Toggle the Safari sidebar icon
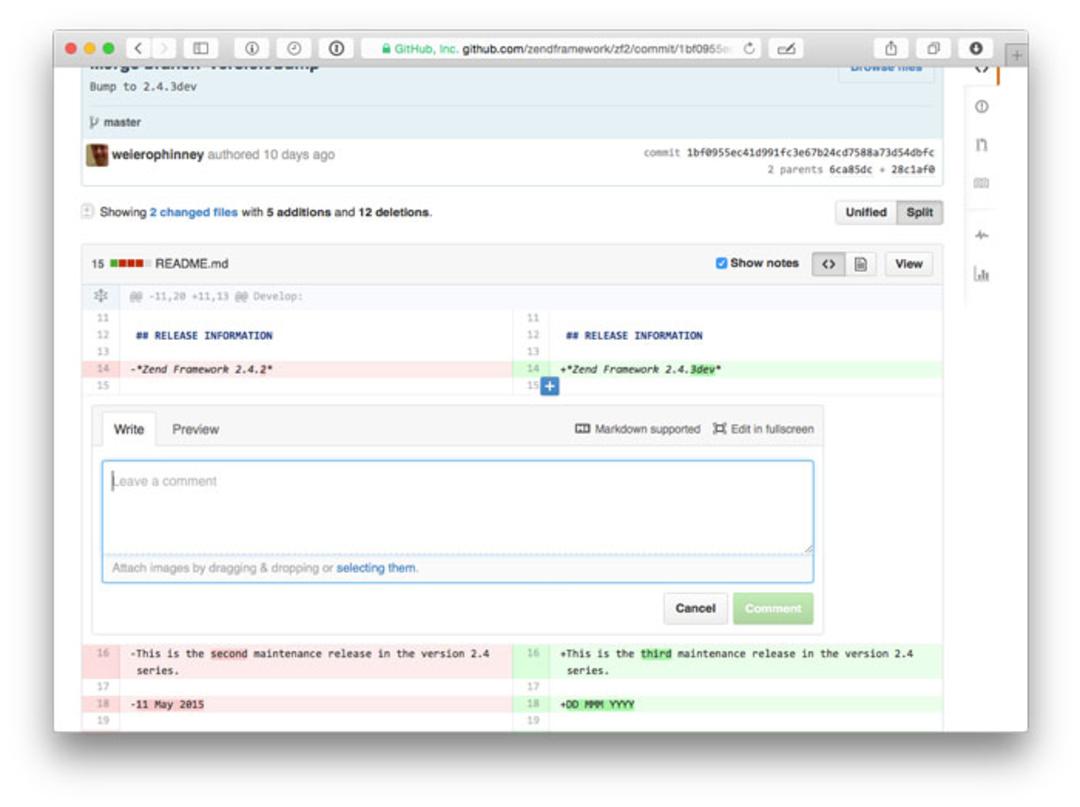The image size is (1080, 807). pyautogui.click(x=200, y=48)
